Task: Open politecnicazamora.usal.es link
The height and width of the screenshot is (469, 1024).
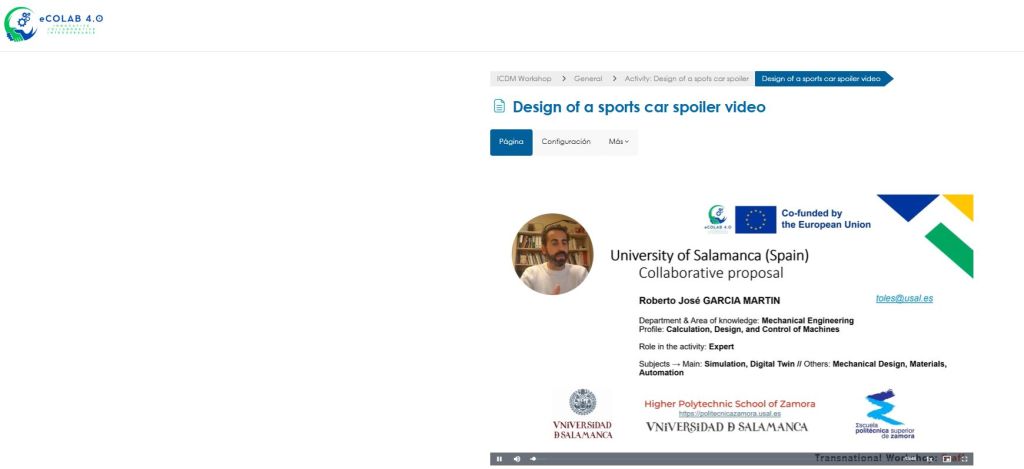Action: (729, 413)
